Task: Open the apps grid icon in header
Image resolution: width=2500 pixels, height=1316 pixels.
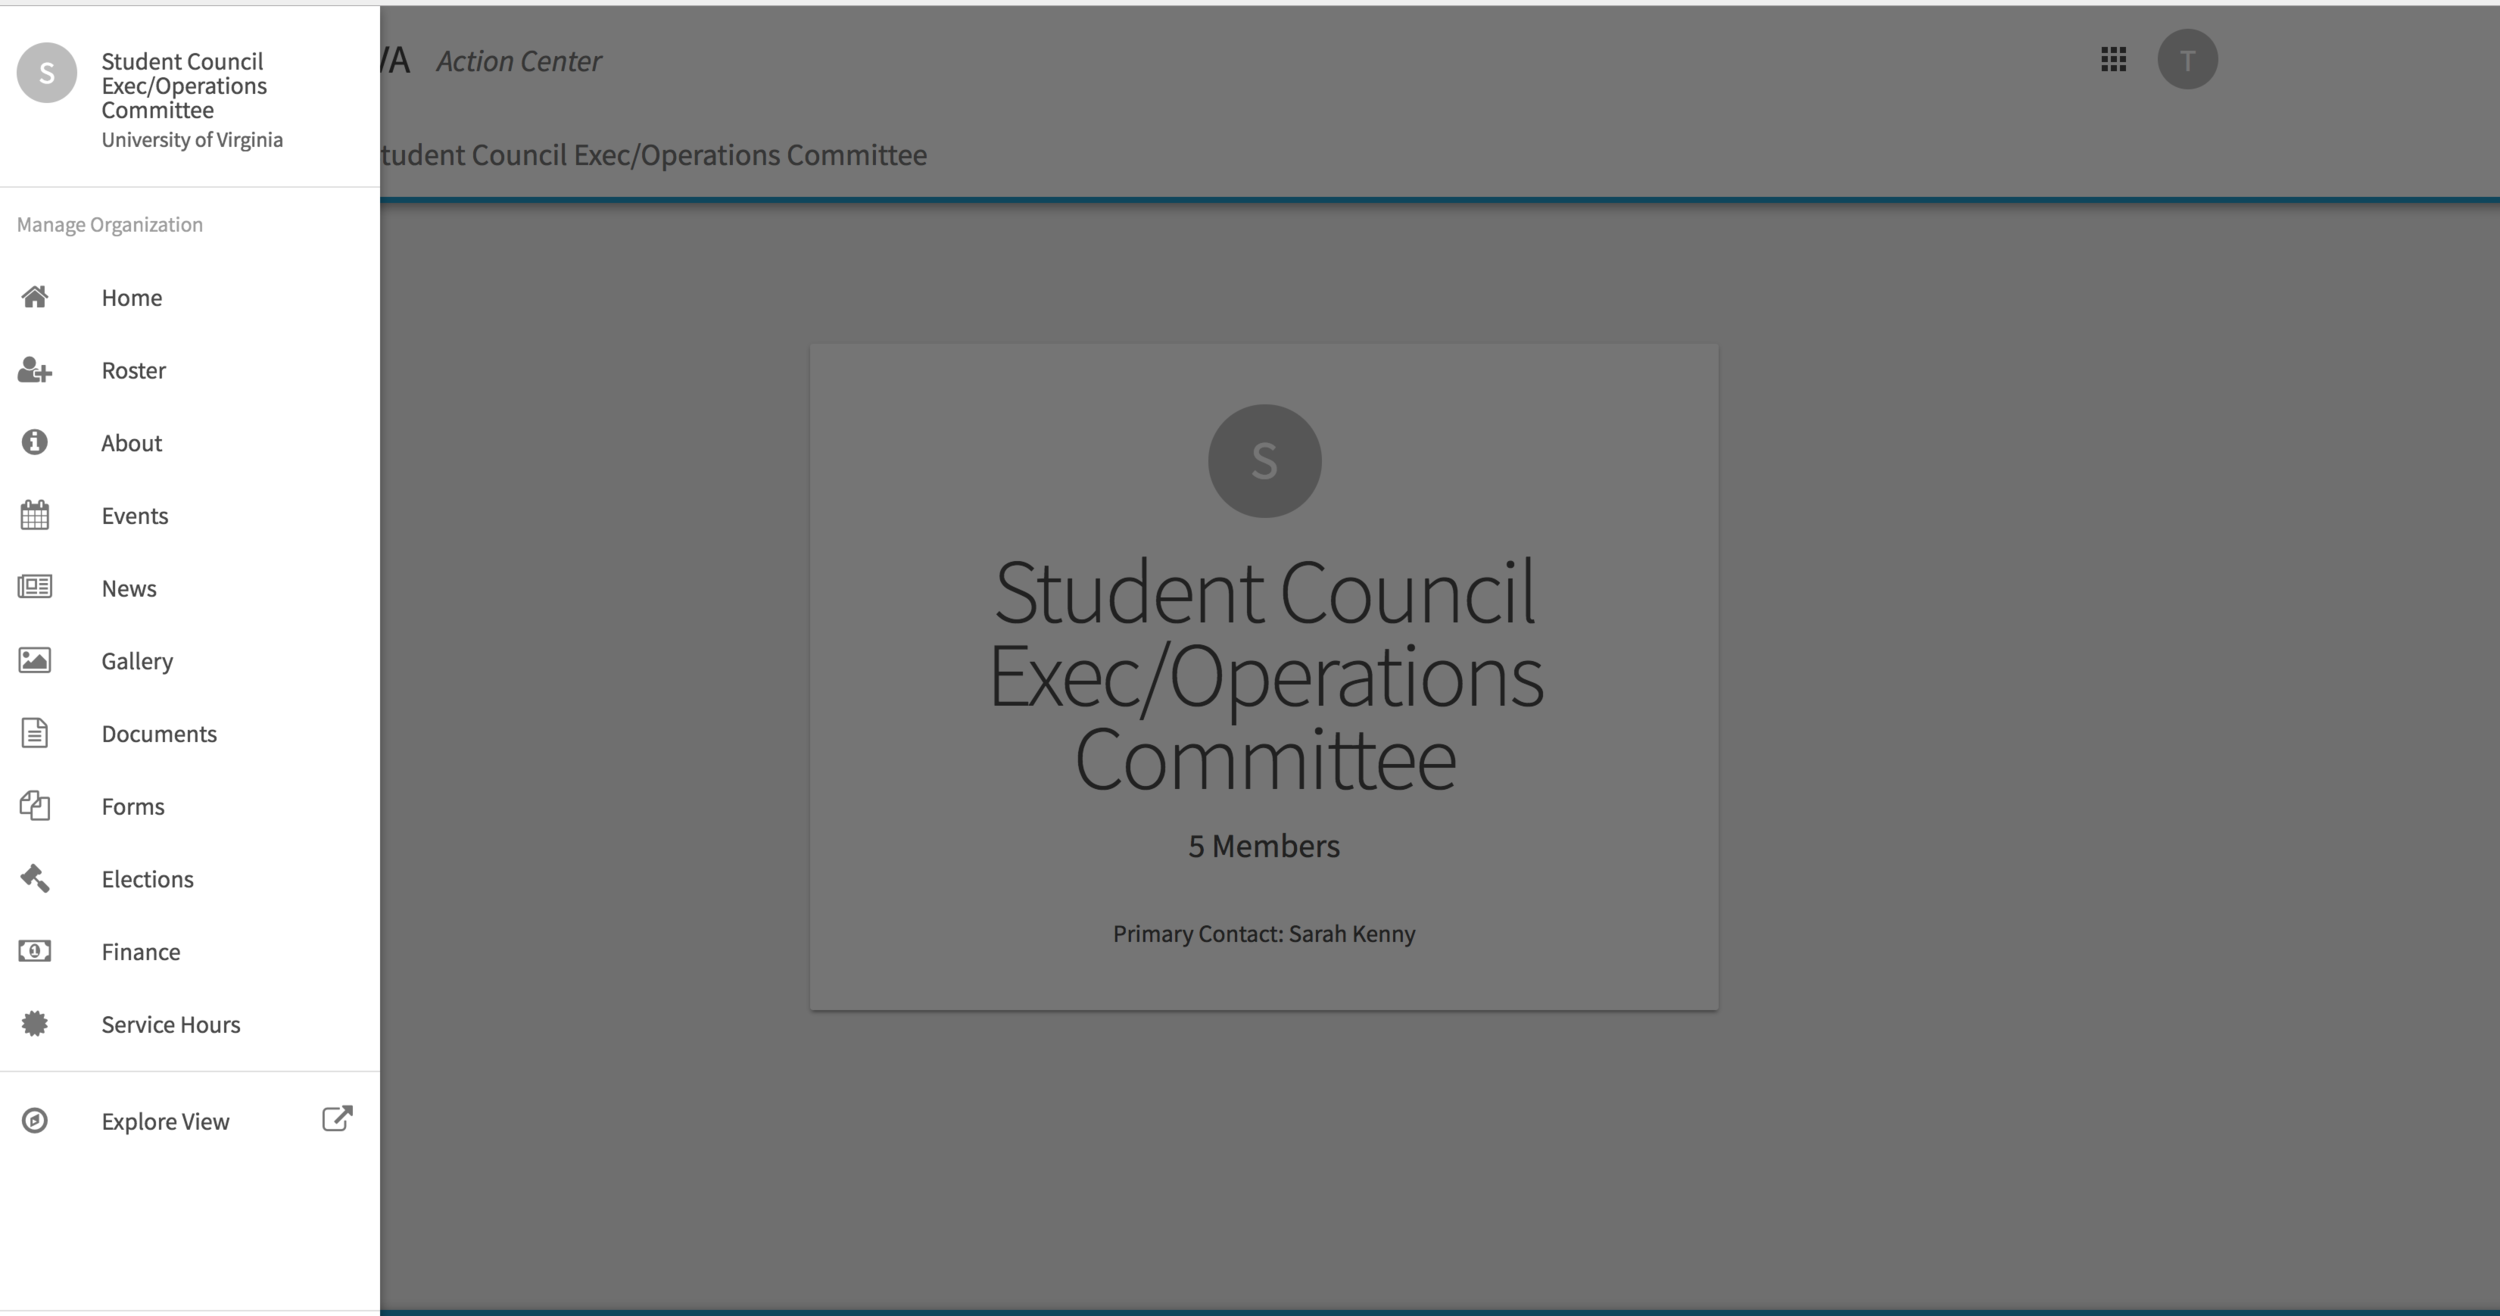Action: point(2113,60)
